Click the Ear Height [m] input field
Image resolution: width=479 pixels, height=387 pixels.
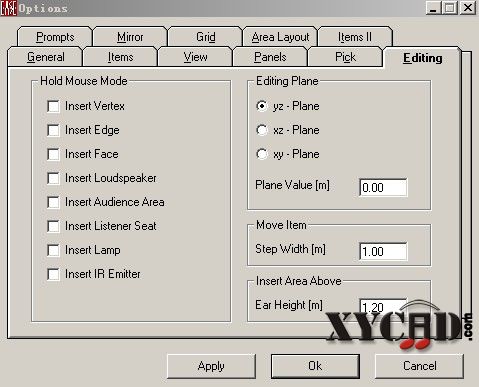tap(383, 307)
